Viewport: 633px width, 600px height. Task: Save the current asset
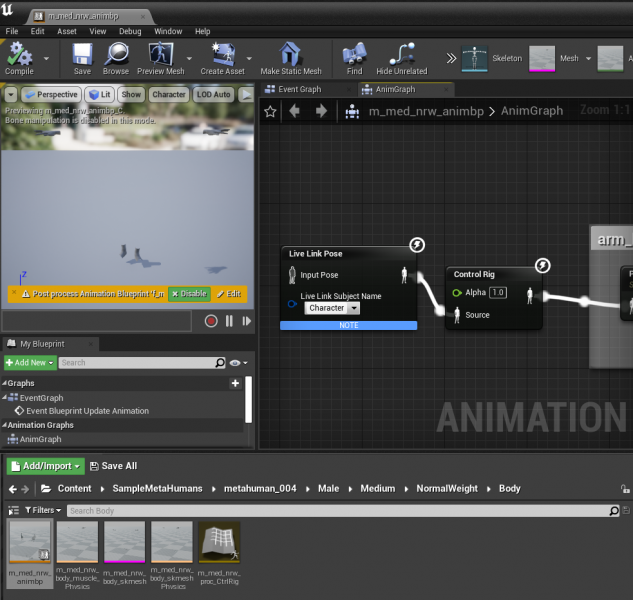[82, 58]
